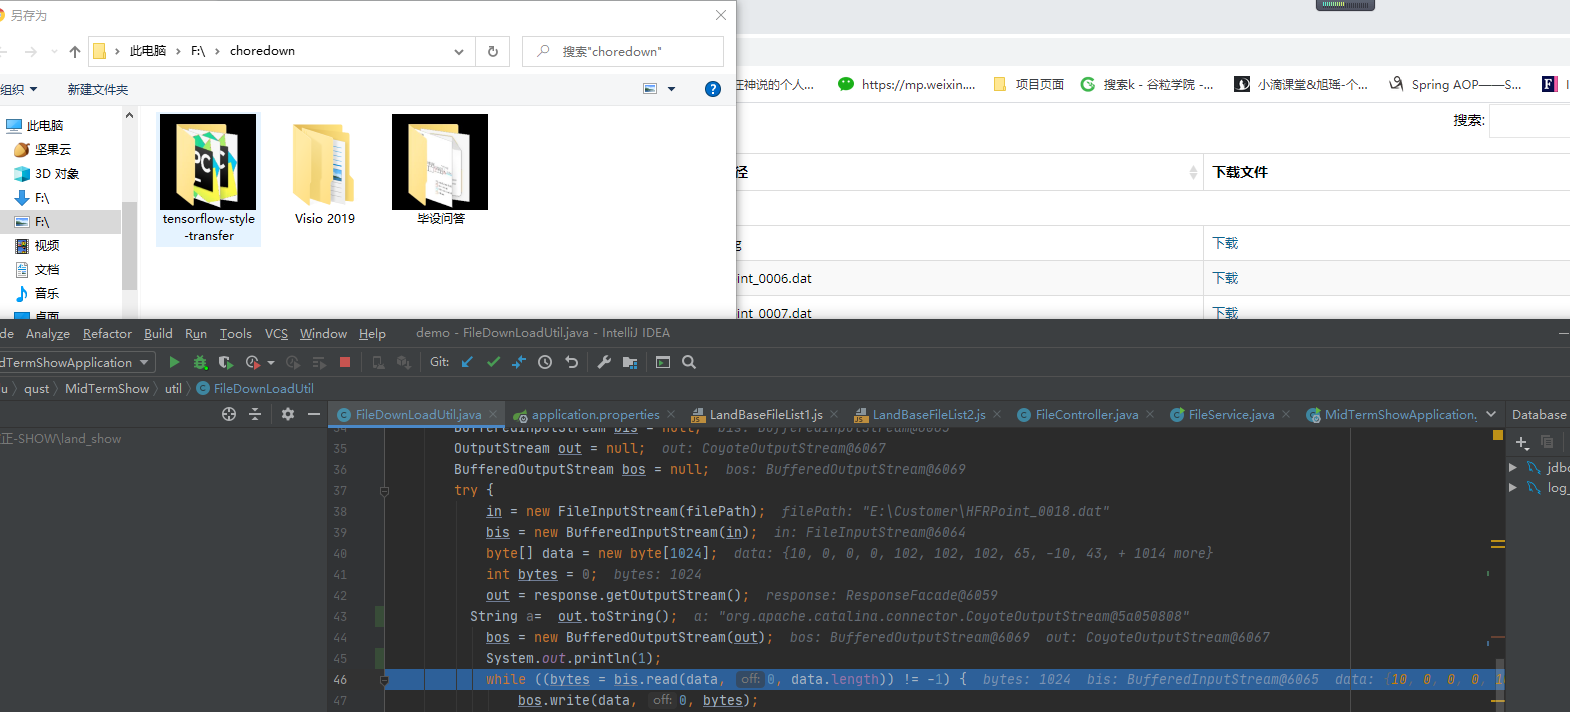Click Git compare with branch icon
Screen dimensions: 1570x712
point(518,362)
